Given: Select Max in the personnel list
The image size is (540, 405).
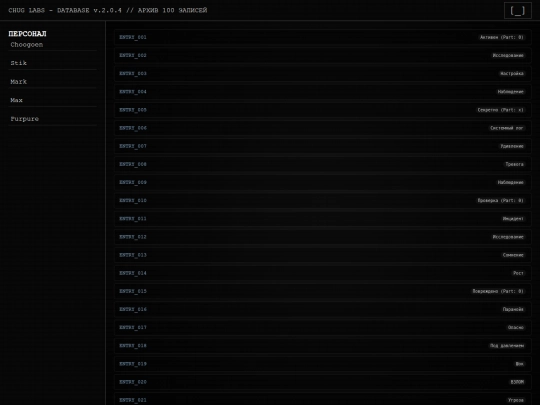Looking at the screenshot, I should tap(53, 100).
